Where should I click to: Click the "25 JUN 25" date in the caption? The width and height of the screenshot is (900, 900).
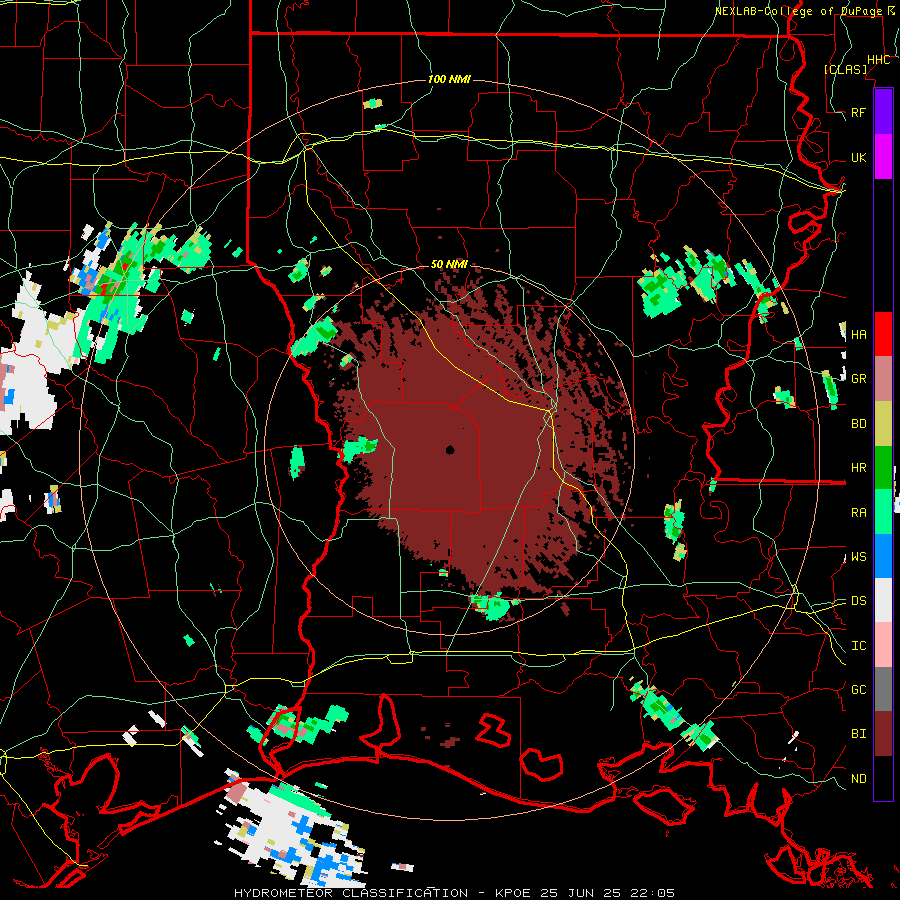[x=583, y=893]
